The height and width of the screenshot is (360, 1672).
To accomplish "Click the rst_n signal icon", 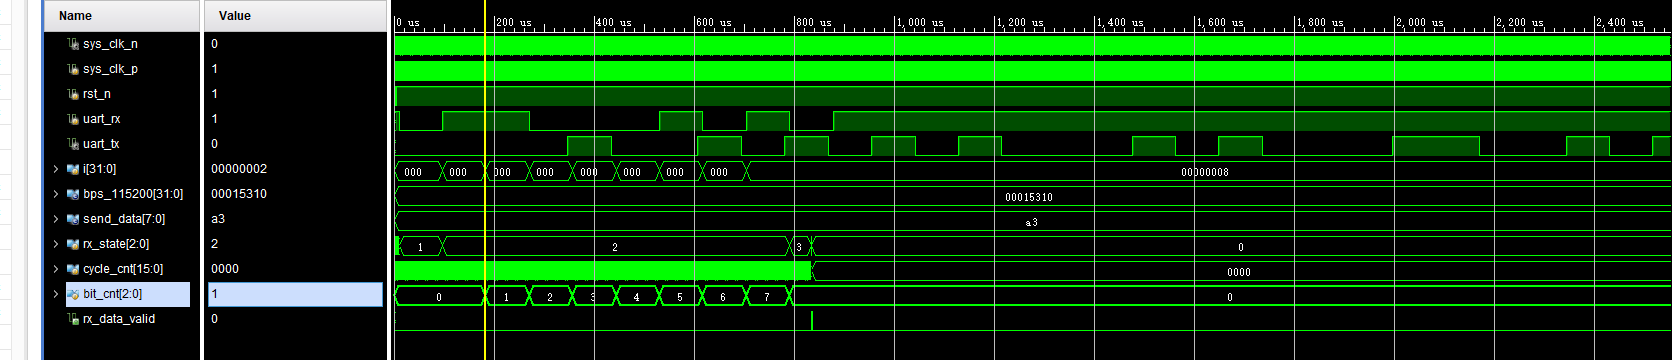I will coord(73,94).
